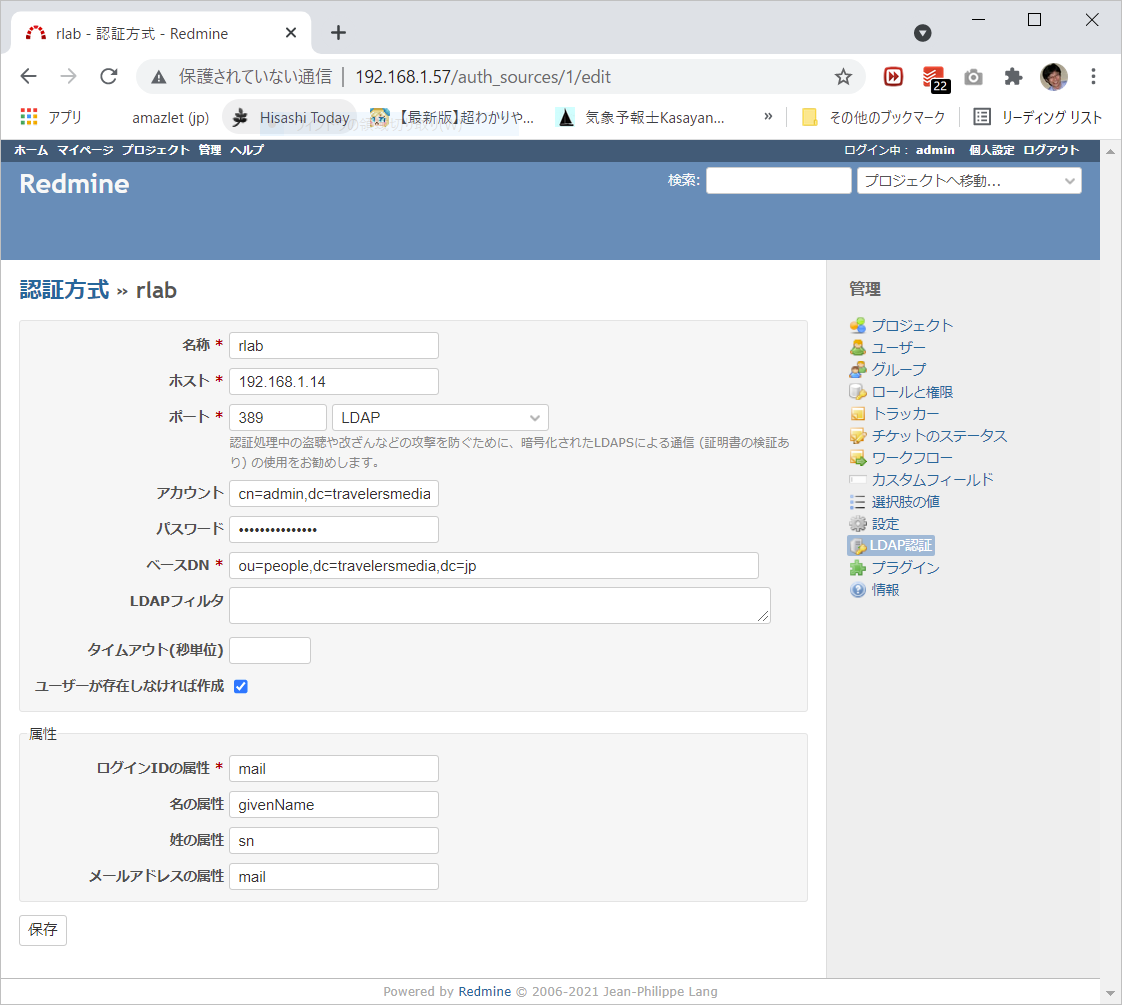Click the Redmine search text field
Viewport: 1122px width, 1005px height.
(x=778, y=181)
